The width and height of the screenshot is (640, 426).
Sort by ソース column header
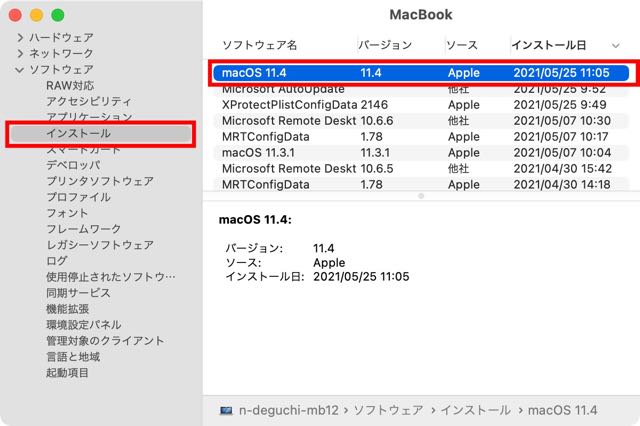[x=462, y=45]
